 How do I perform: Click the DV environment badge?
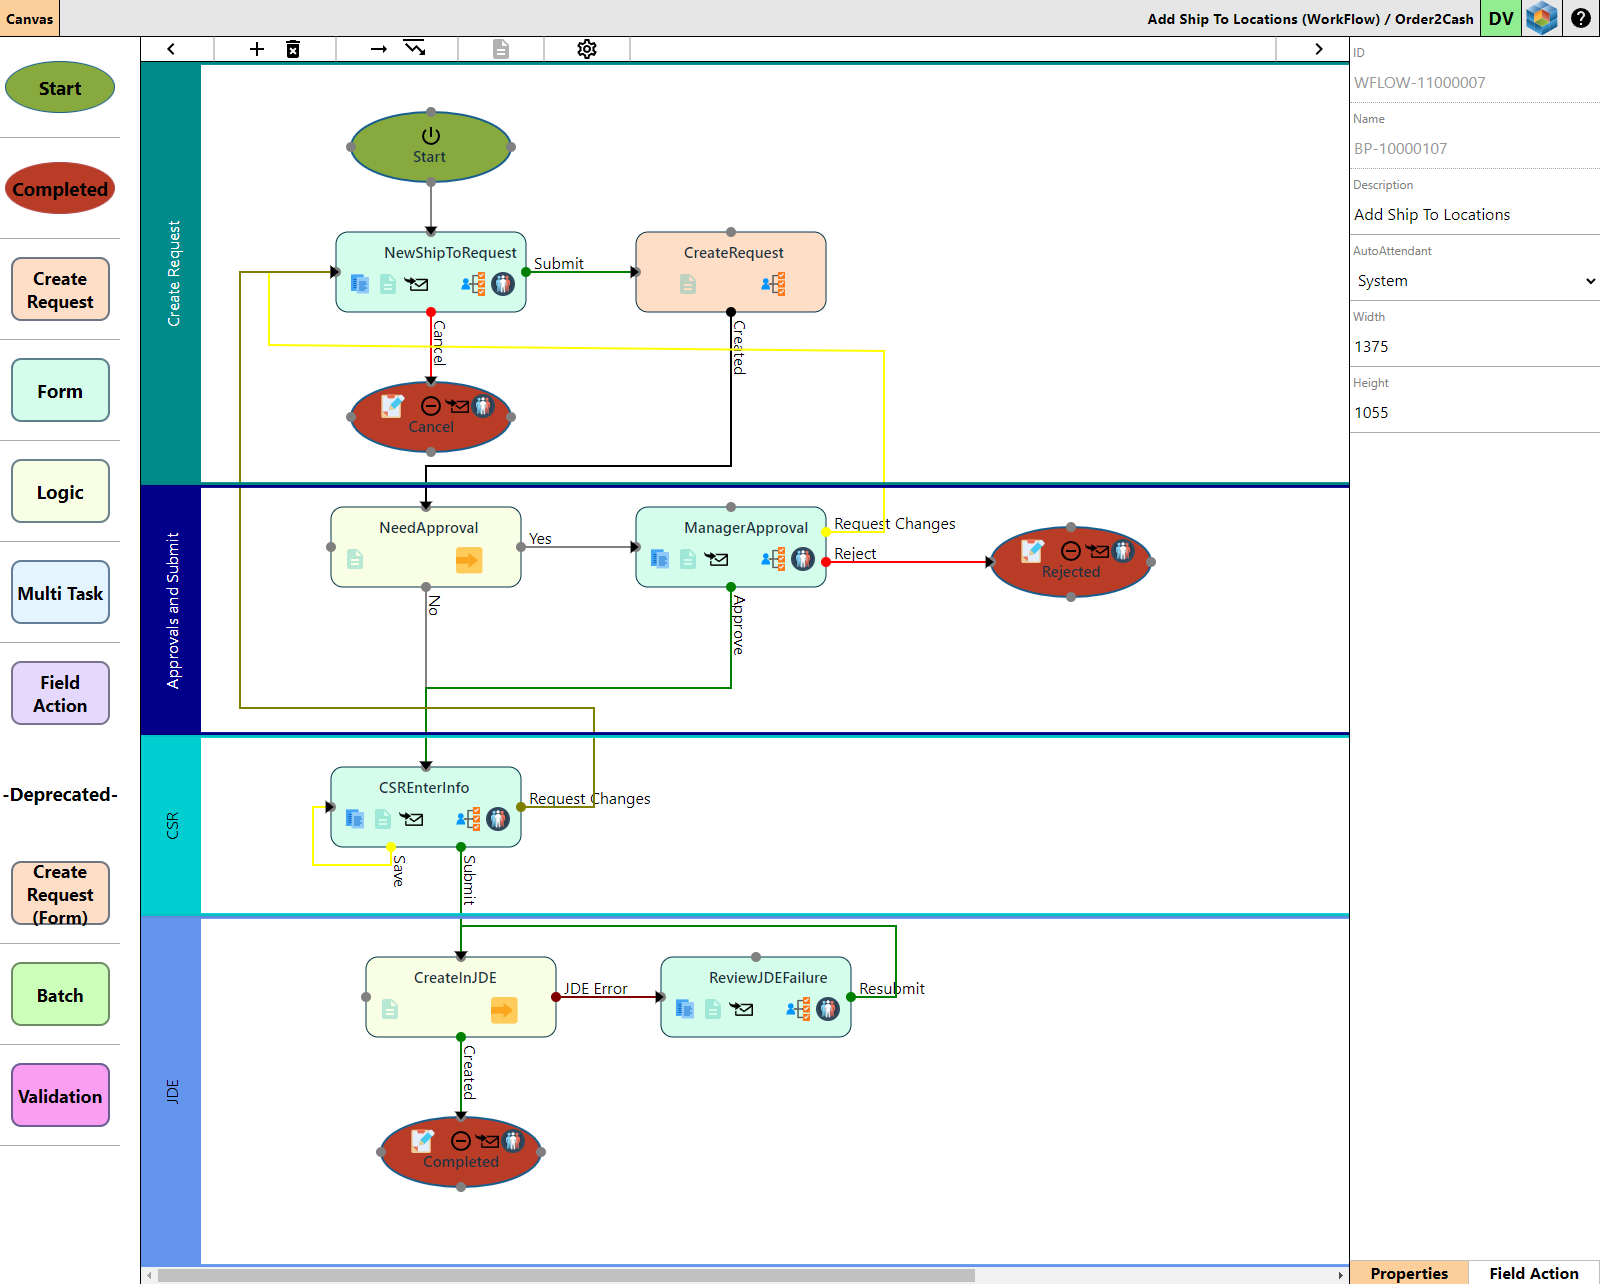[x=1500, y=18]
